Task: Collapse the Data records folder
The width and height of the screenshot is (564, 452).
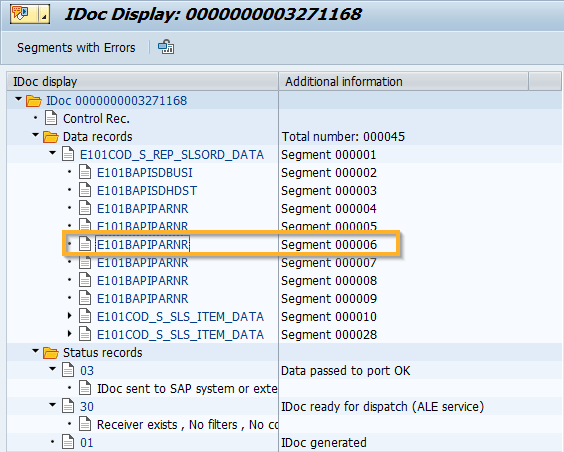Action: point(35,135)
